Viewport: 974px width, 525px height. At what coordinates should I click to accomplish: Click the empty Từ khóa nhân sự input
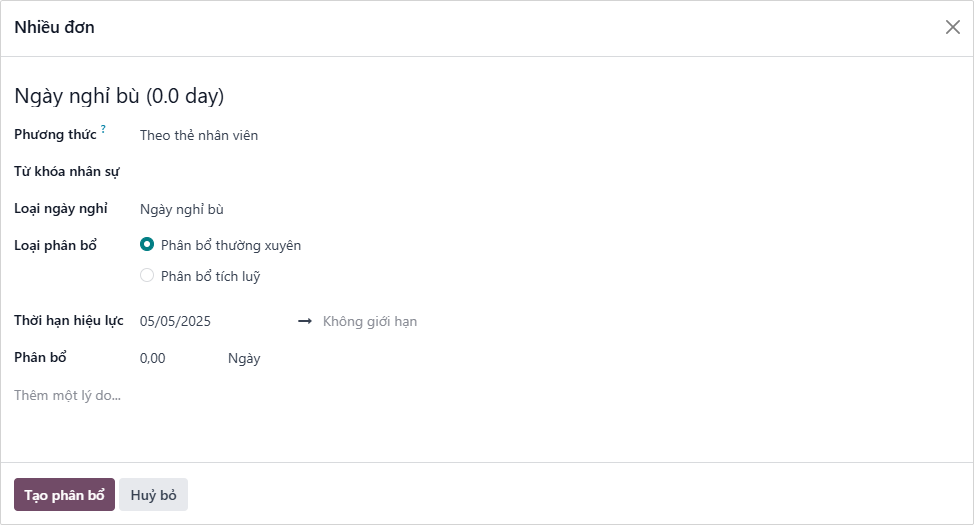click(300, 172)
